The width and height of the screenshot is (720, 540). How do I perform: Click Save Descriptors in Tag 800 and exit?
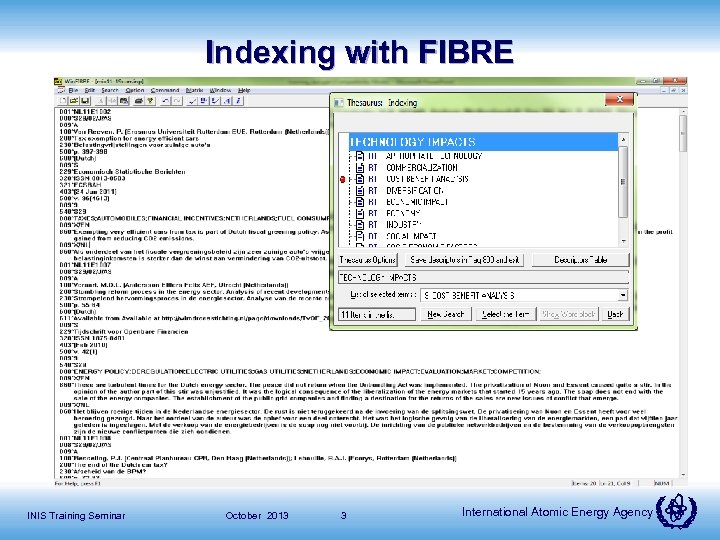pos(464,260)
